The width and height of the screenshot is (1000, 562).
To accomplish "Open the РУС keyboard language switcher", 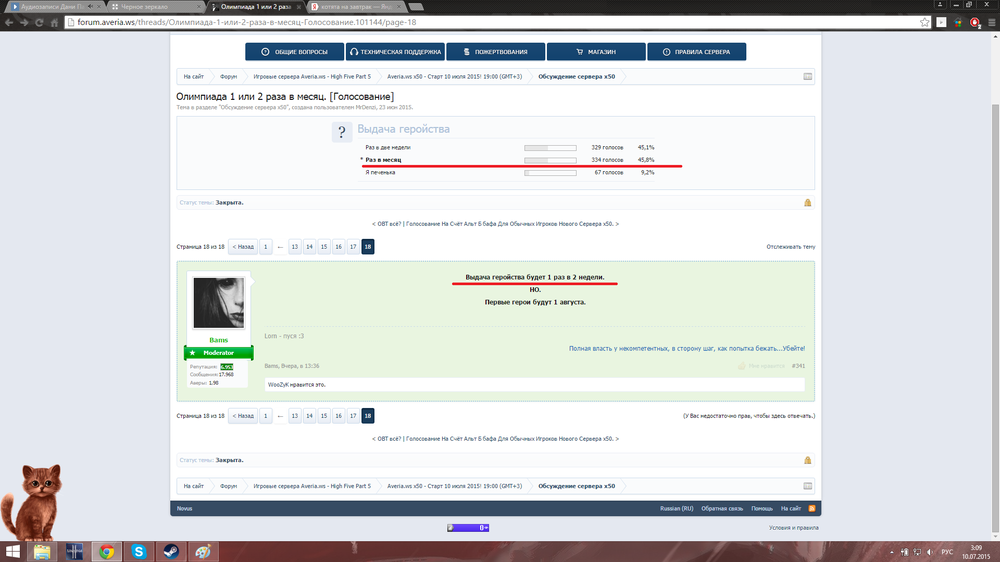I will pos(947,551).
